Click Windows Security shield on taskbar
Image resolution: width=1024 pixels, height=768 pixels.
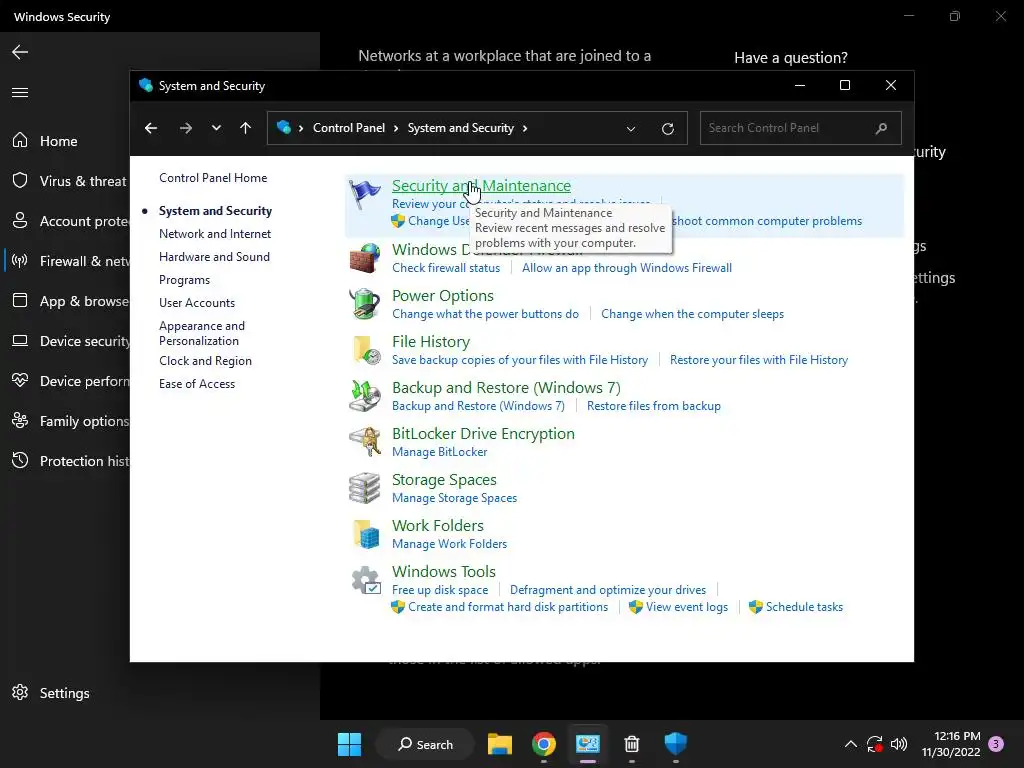click(675, 743)
